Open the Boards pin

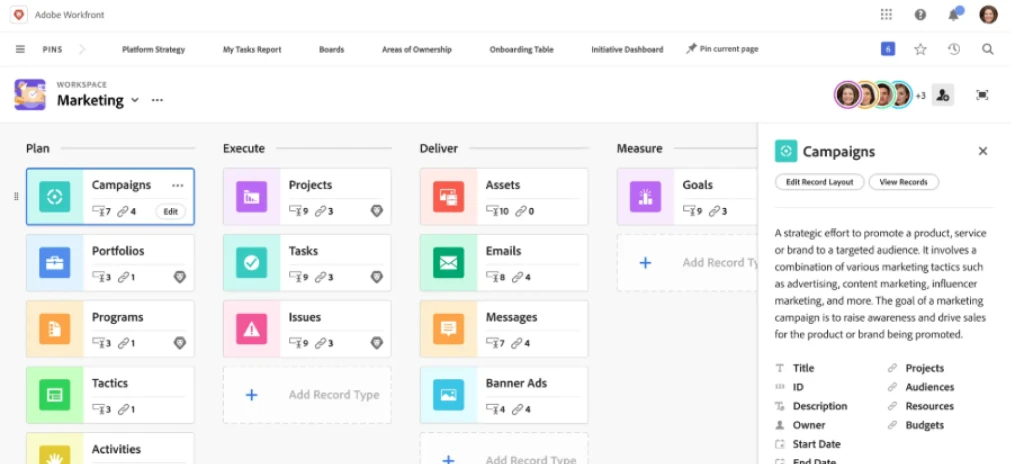coord(331,49)
